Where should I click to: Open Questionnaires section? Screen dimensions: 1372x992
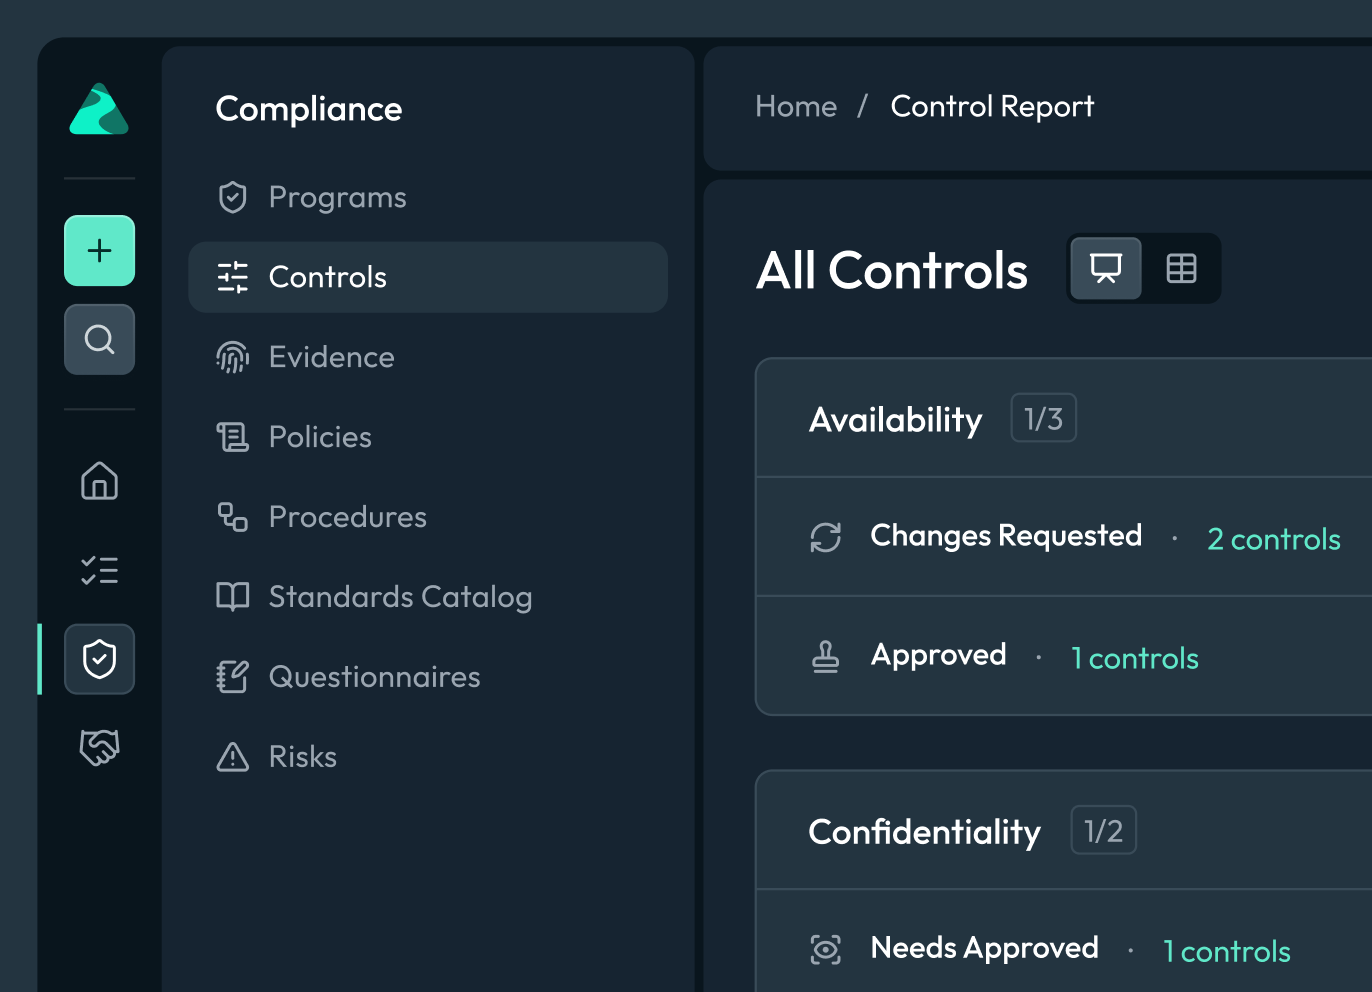(427, 677)
